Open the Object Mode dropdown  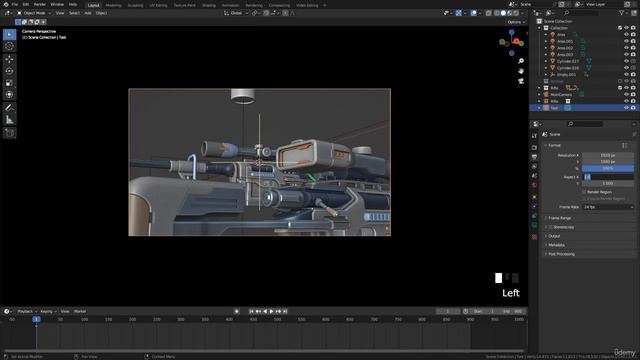coord(34,13)
